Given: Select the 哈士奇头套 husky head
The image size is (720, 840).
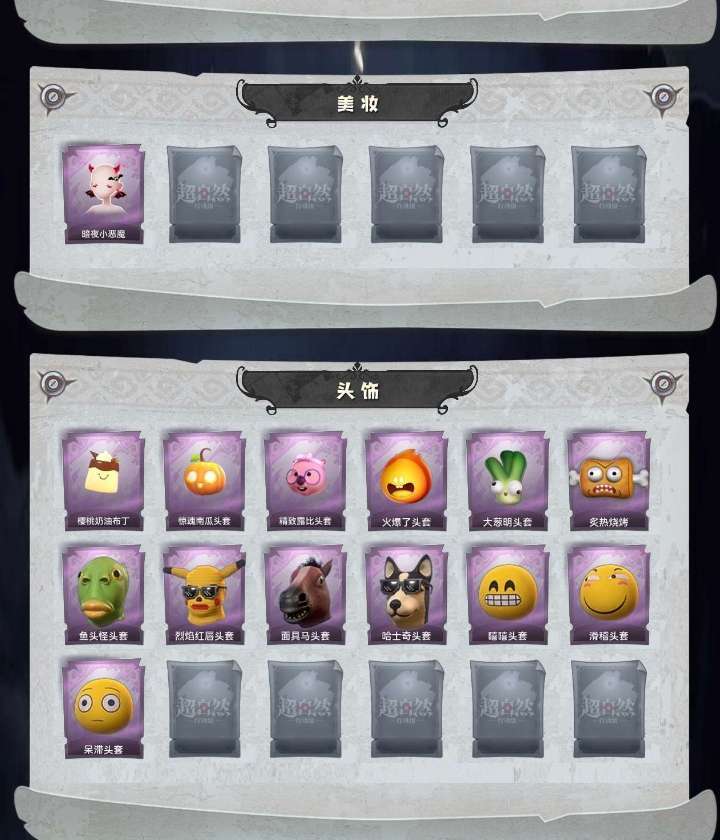Looking at the screenshot, I should pos(406,595).
